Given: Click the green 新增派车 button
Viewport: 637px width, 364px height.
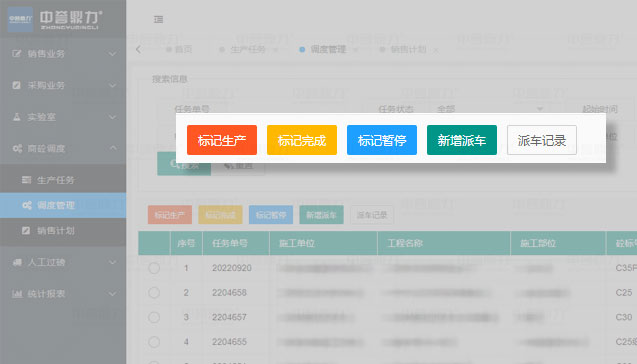Looking at the screenshot, I should tap(462, 140).
